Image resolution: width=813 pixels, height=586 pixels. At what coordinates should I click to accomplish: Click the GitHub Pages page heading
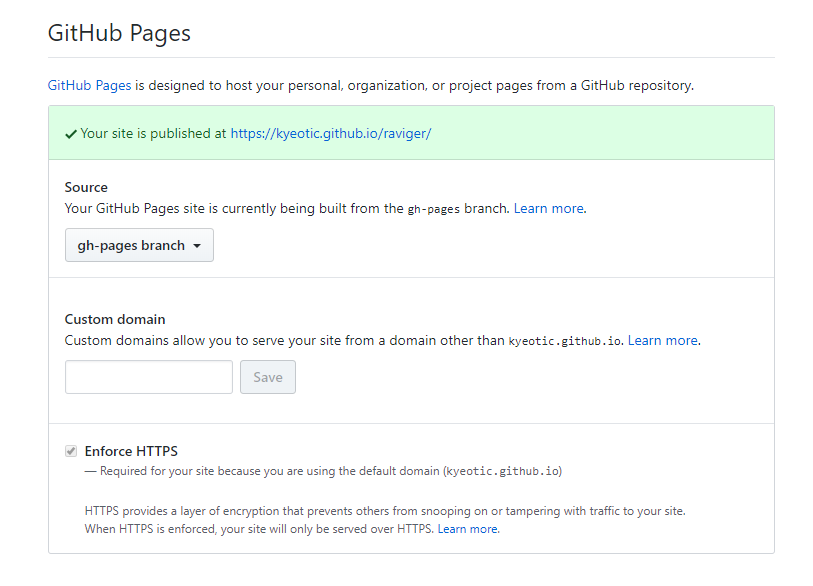119,33
